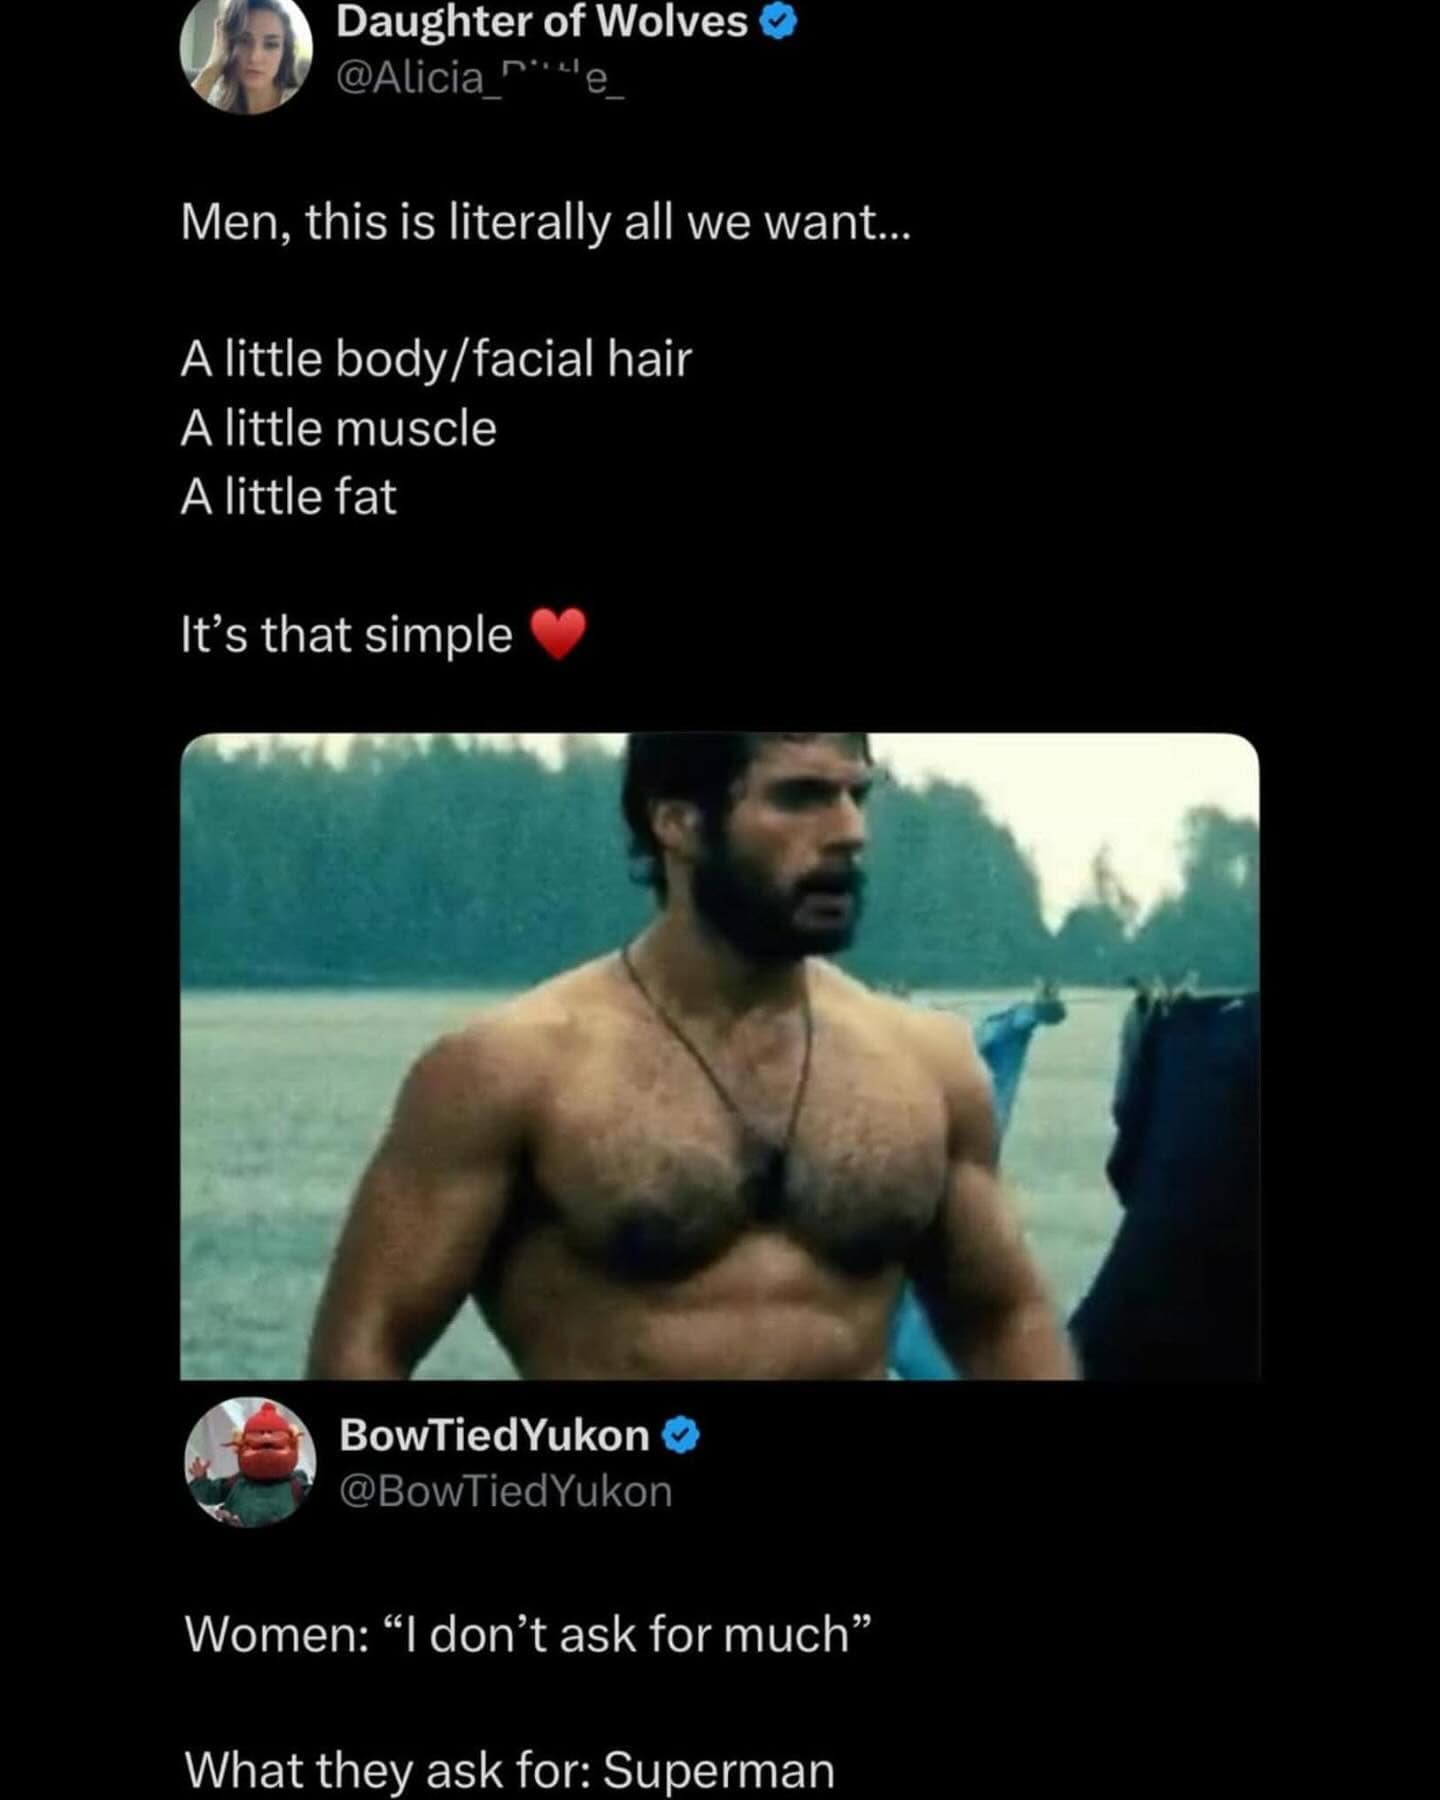1440x1800 pixels.
Task: Click verified badge next to BowTiedYukon
Action: (682, 1436)
